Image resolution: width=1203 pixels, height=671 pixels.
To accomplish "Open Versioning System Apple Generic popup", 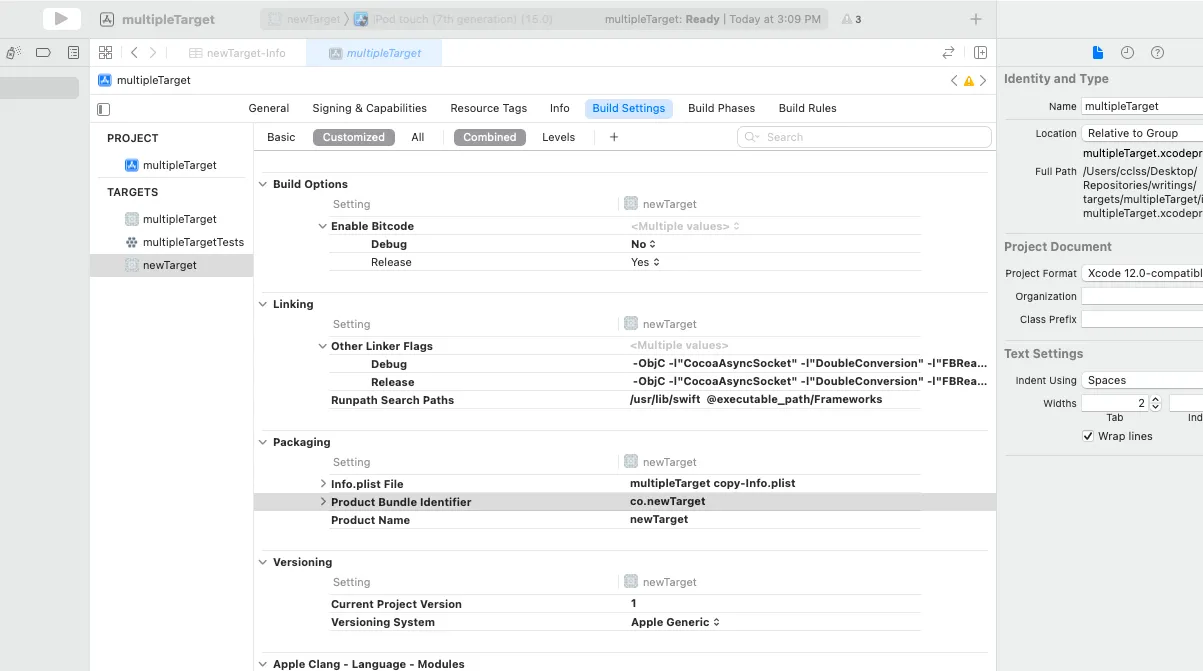I will 675,622.
